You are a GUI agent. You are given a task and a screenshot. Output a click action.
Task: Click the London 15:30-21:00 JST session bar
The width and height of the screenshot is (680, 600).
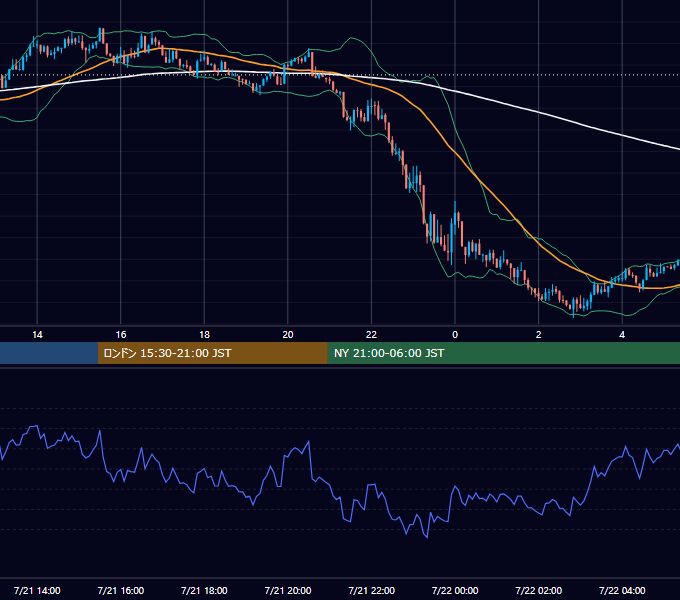click(212, 353)
